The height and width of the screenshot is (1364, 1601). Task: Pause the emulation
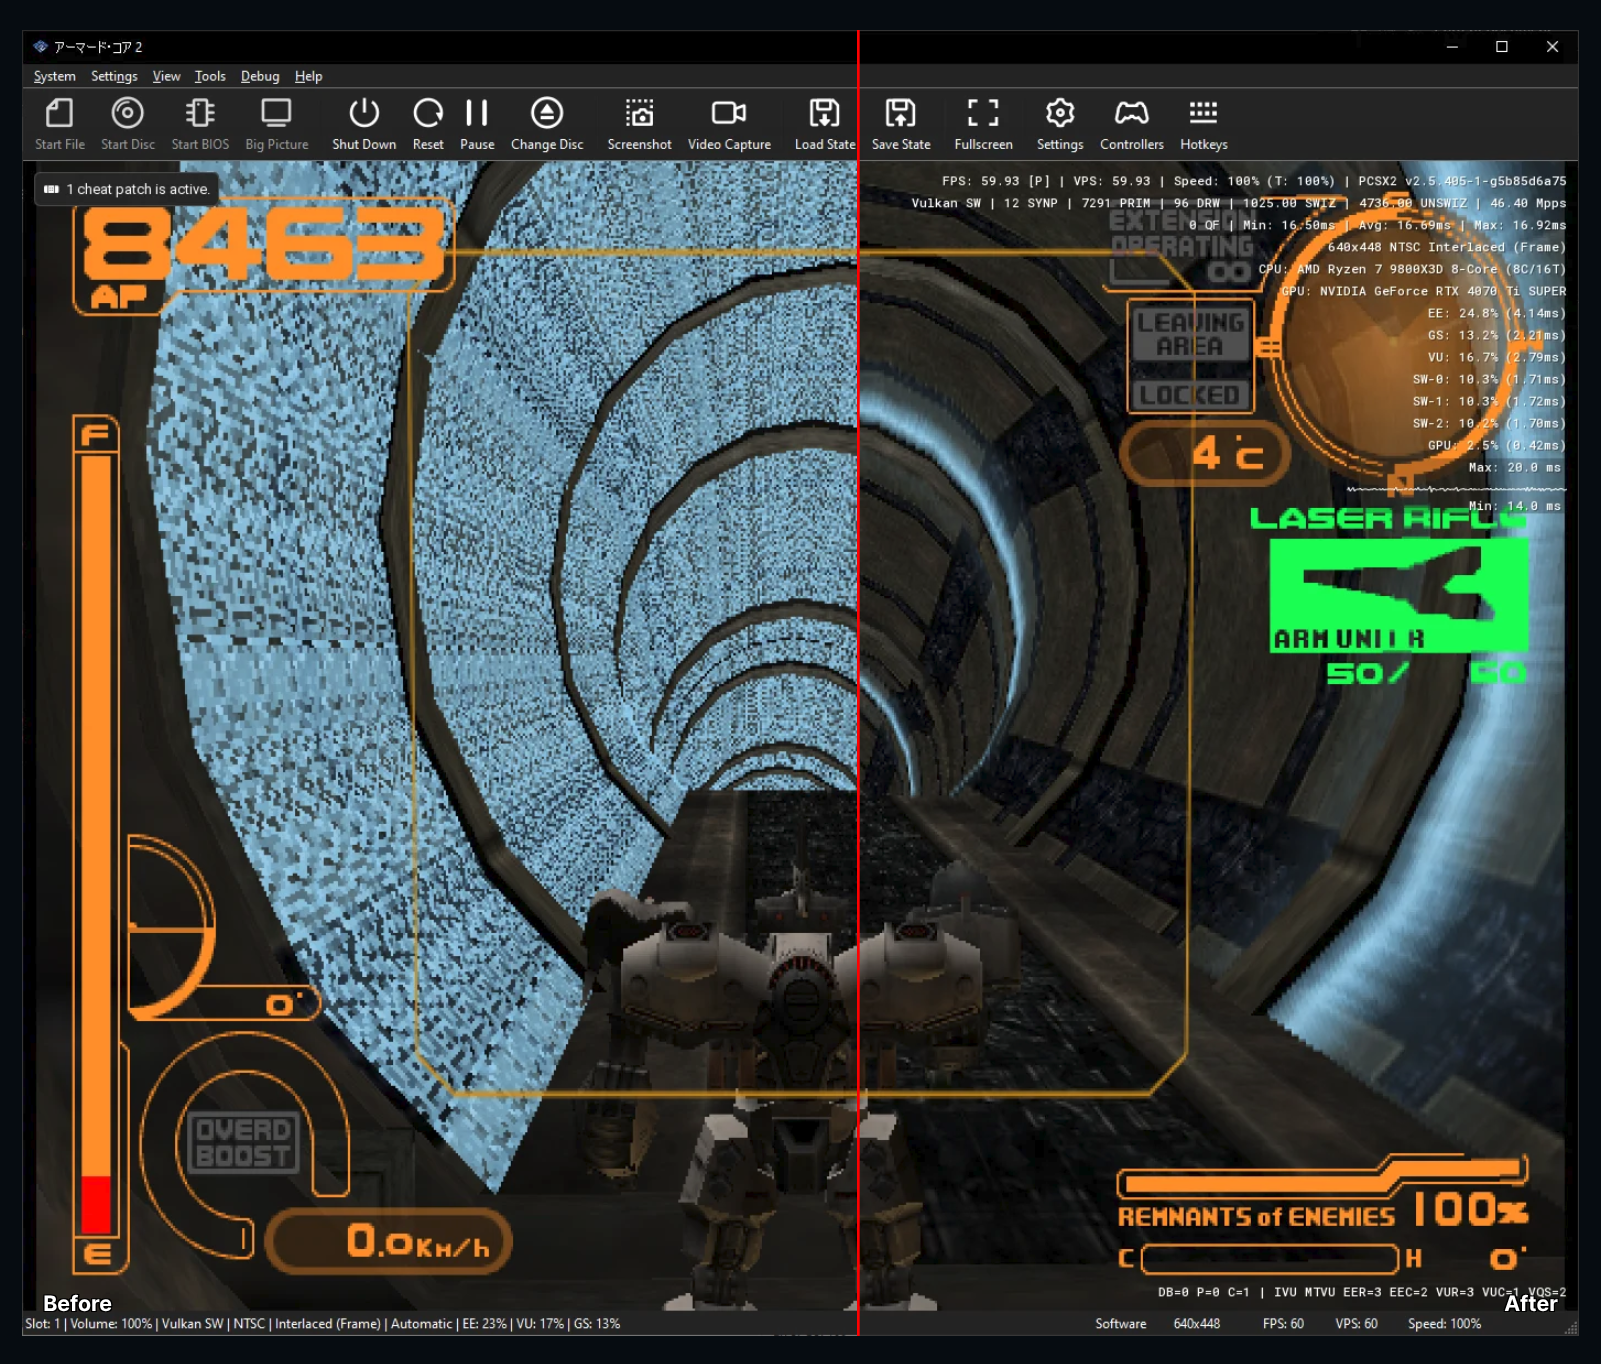coord(477,123)
